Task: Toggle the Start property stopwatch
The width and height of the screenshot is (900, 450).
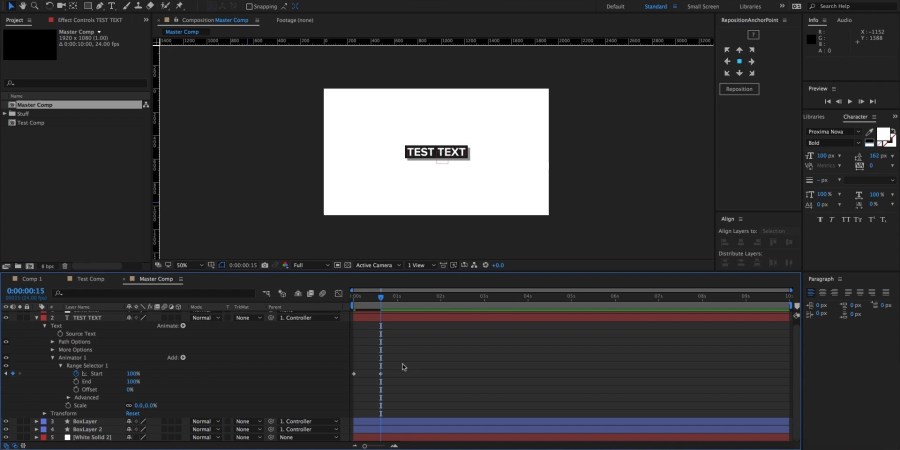Action: [x=75, y=374]
